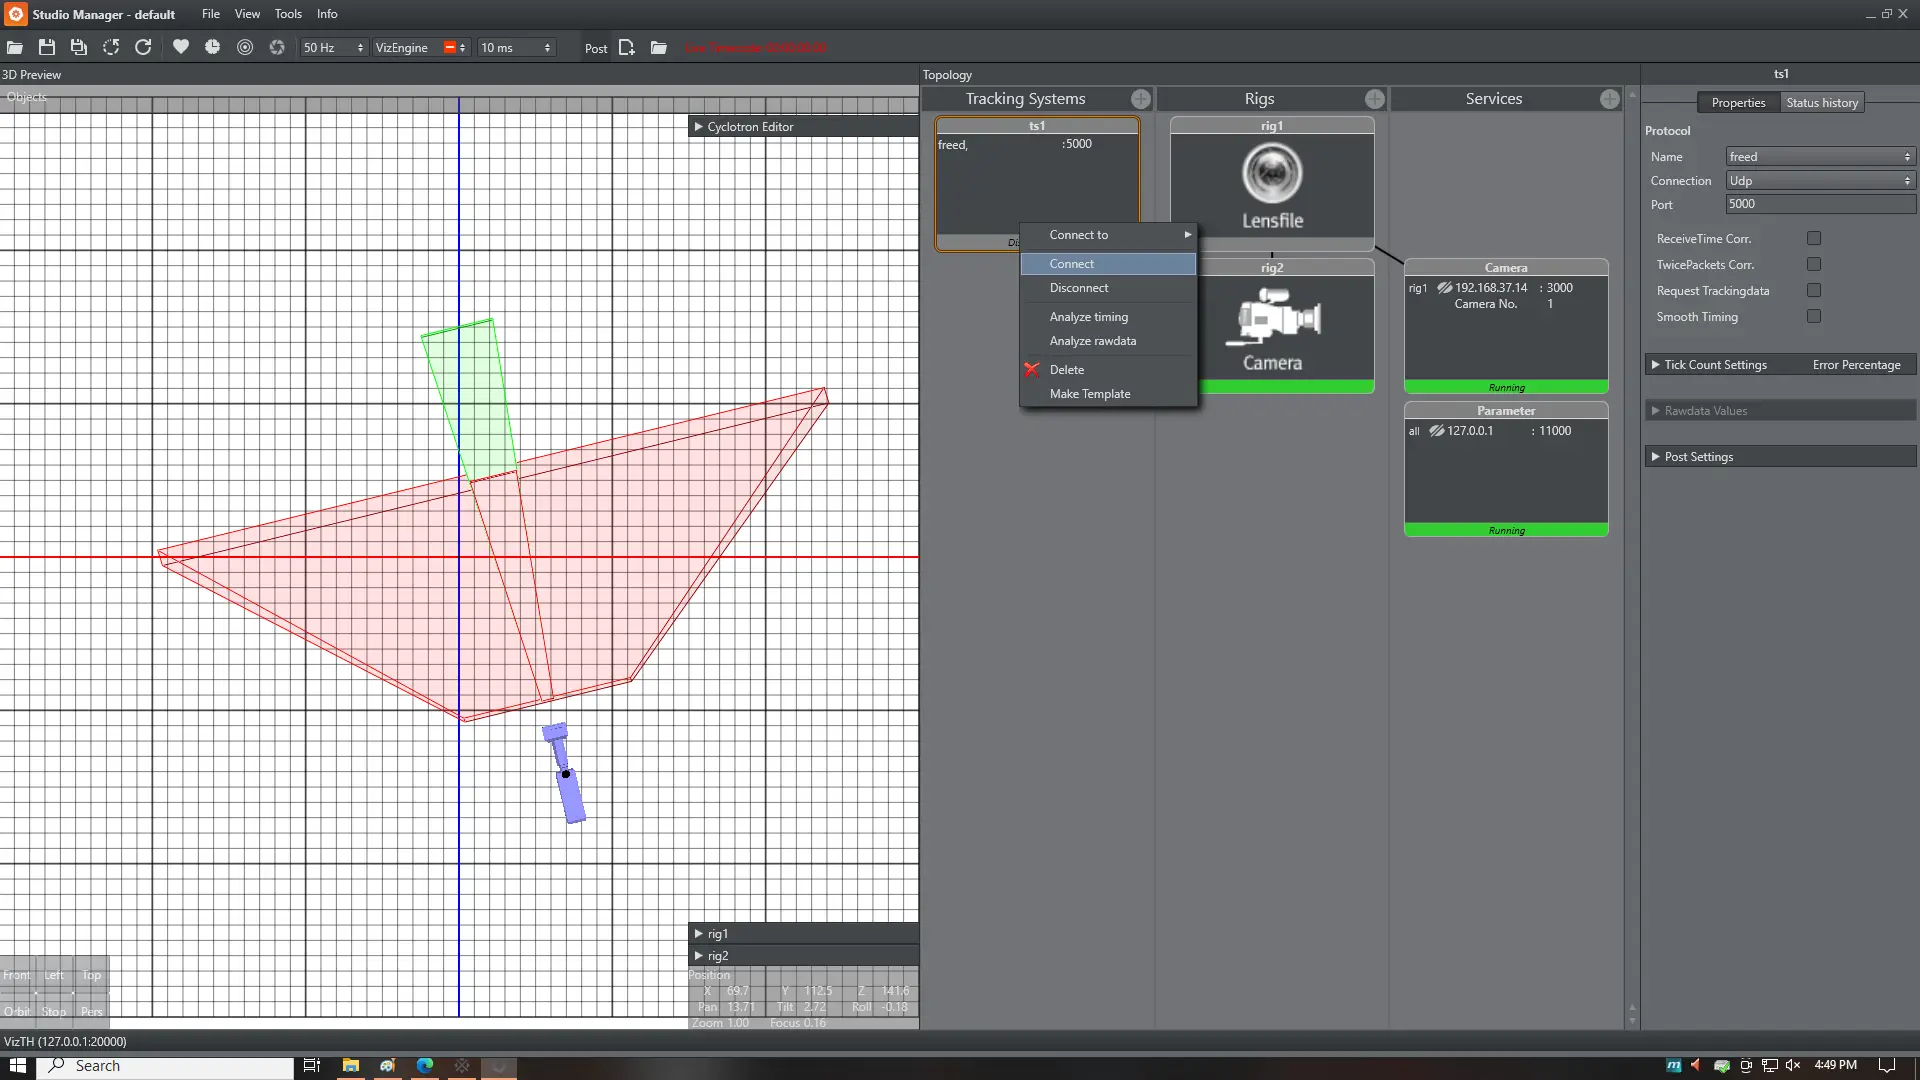
Task: Click the open folder icon in toolbar
Action: point(15,48)
